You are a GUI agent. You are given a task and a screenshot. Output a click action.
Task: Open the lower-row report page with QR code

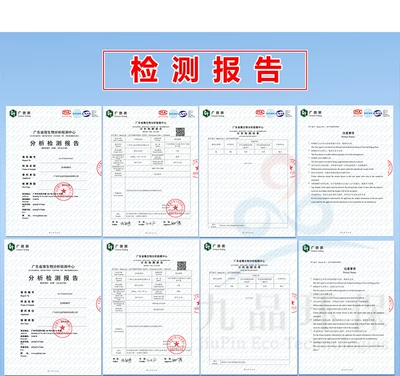[150, 307]
